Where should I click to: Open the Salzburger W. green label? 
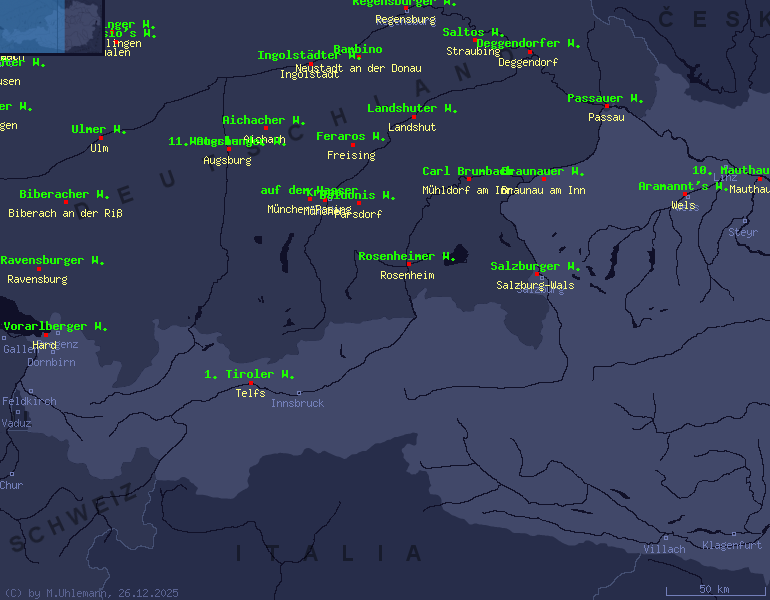coord(535,266)
